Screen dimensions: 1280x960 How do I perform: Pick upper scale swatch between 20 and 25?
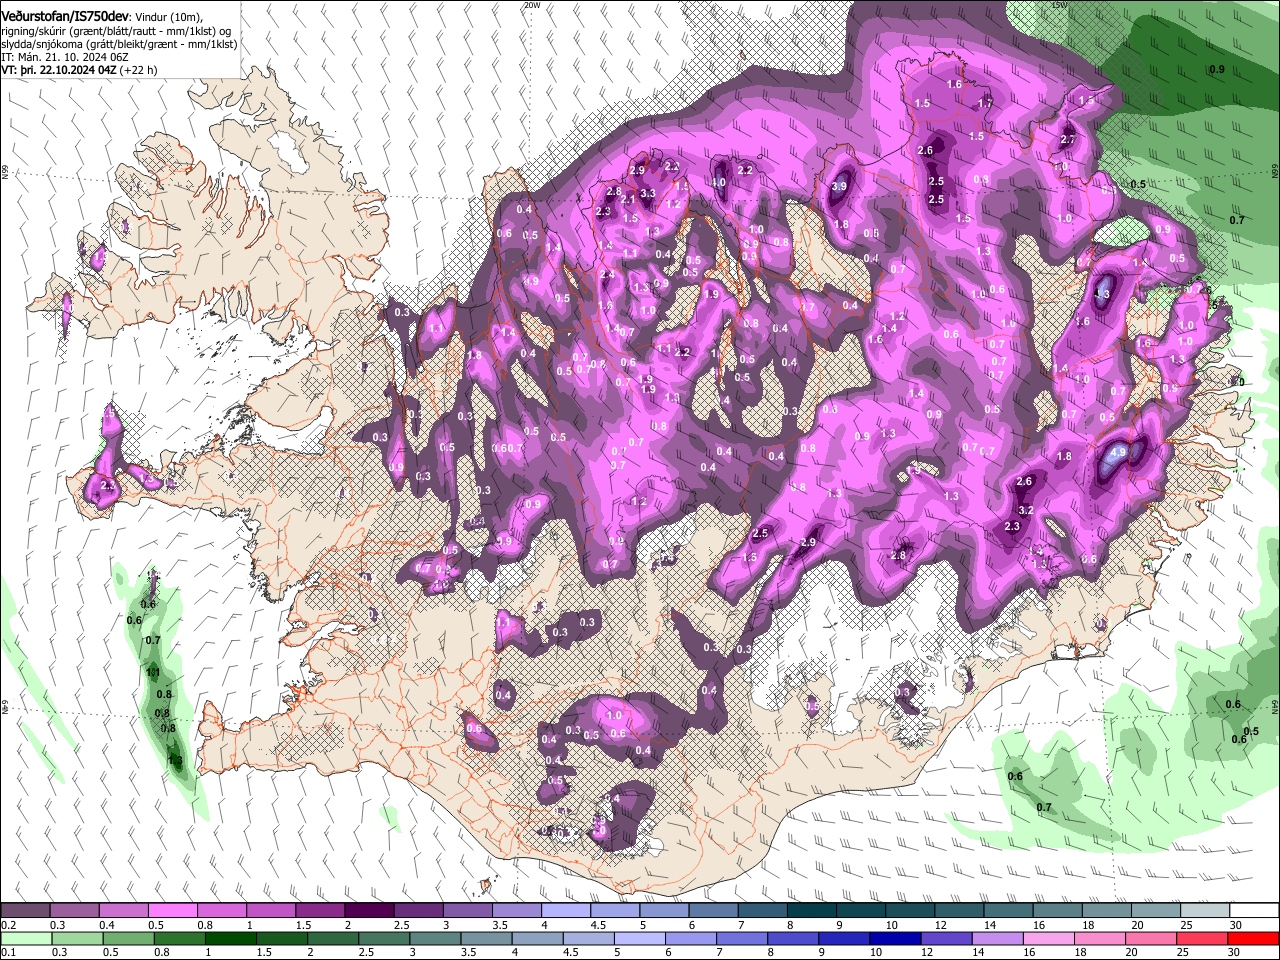coord(1156,911)
